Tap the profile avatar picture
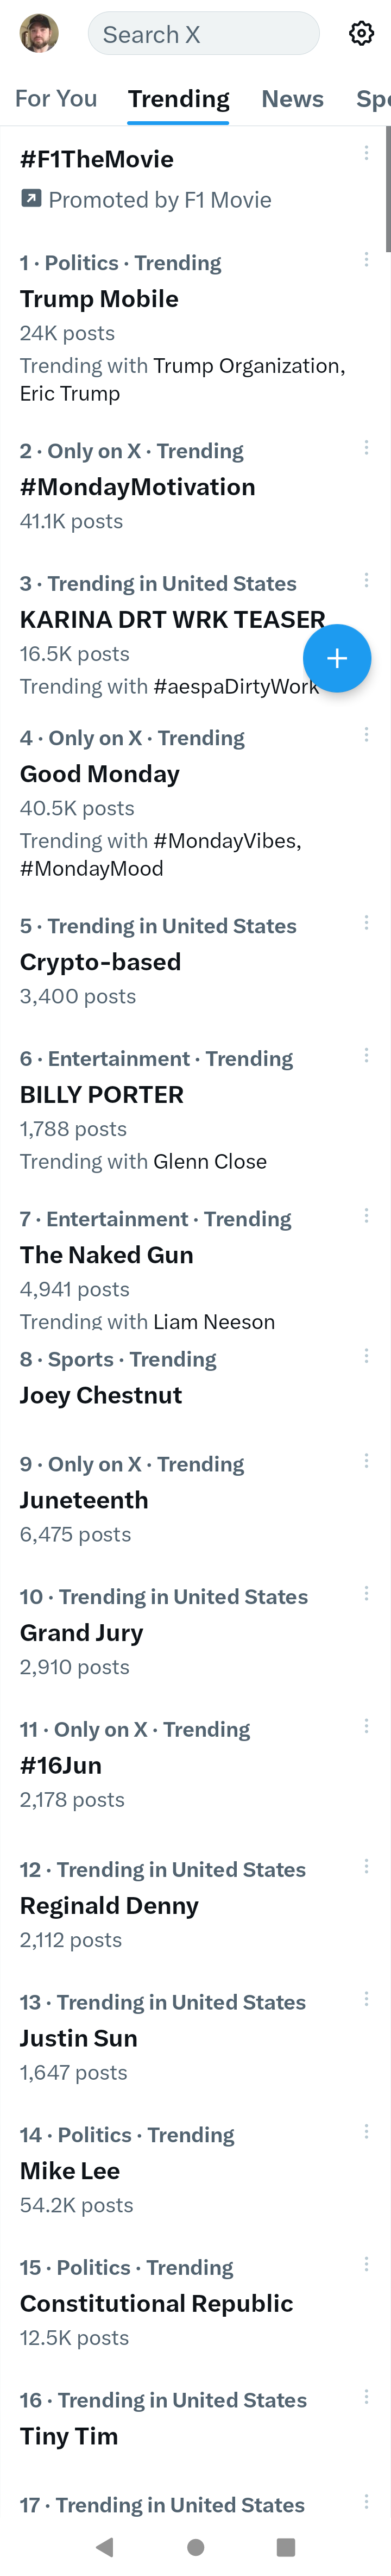391x2576 pixels. [x=39, y=33]
